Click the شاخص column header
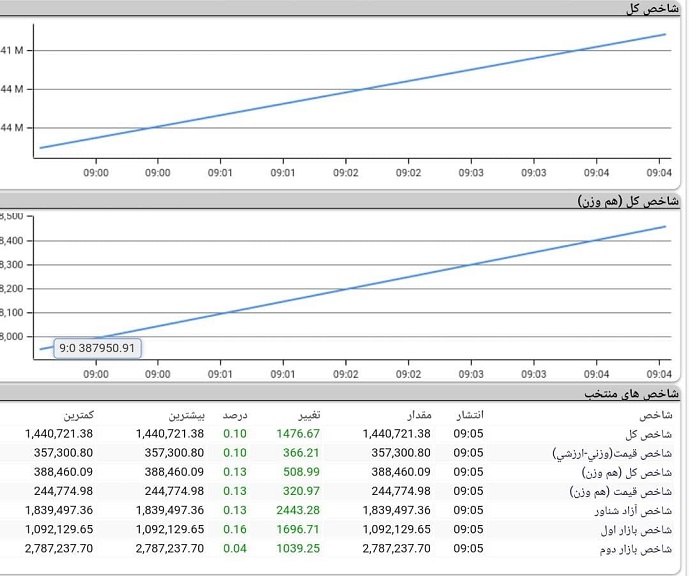The image size is (690, 576). [x=656, y=415]
